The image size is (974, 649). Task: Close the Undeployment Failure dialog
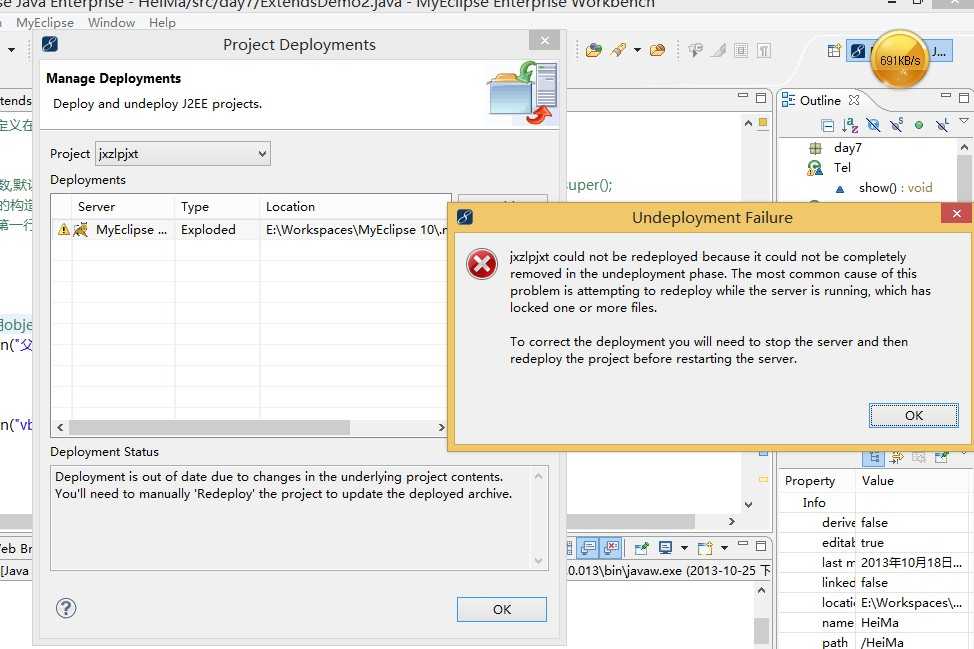pos(957,214)
